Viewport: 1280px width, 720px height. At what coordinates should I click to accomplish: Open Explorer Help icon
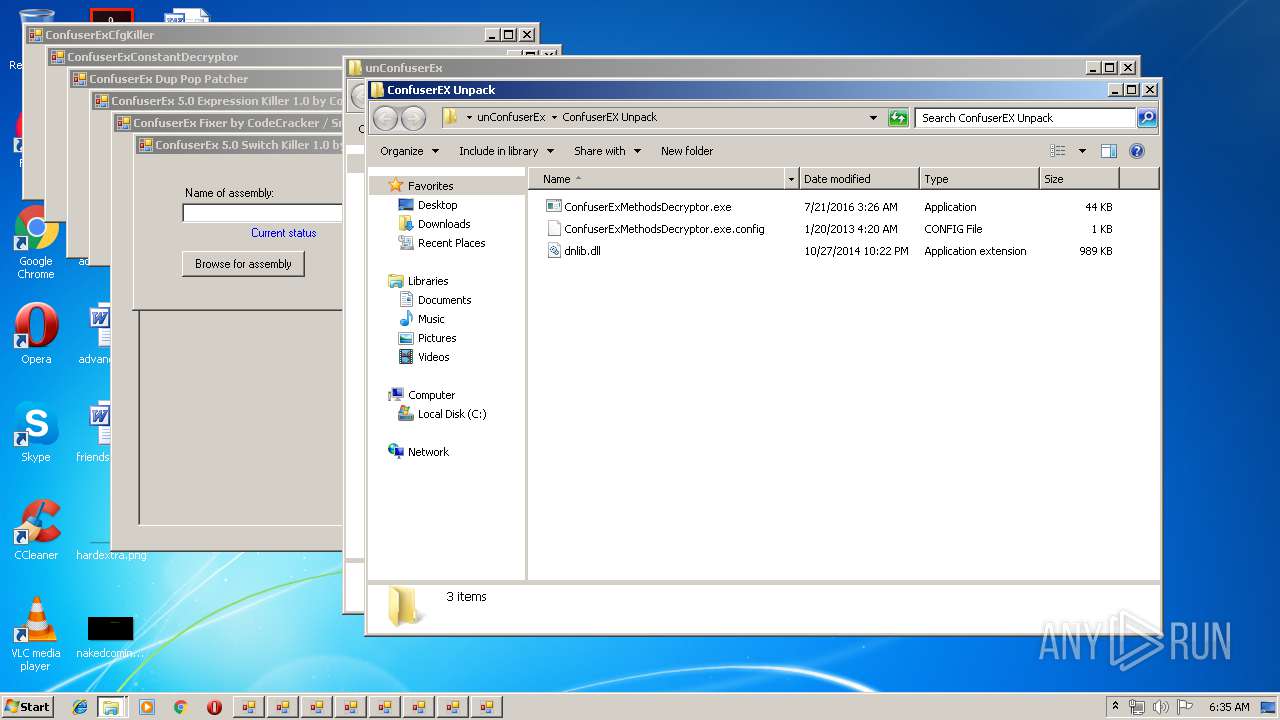pyautogui.click(x=1136, y=151)
